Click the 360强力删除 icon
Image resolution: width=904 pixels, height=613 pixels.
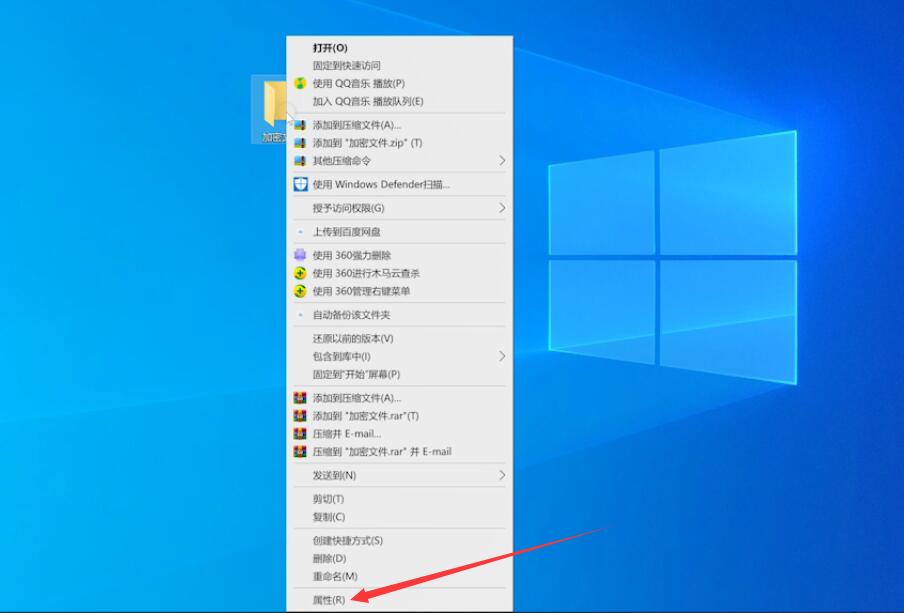(300, 255)
